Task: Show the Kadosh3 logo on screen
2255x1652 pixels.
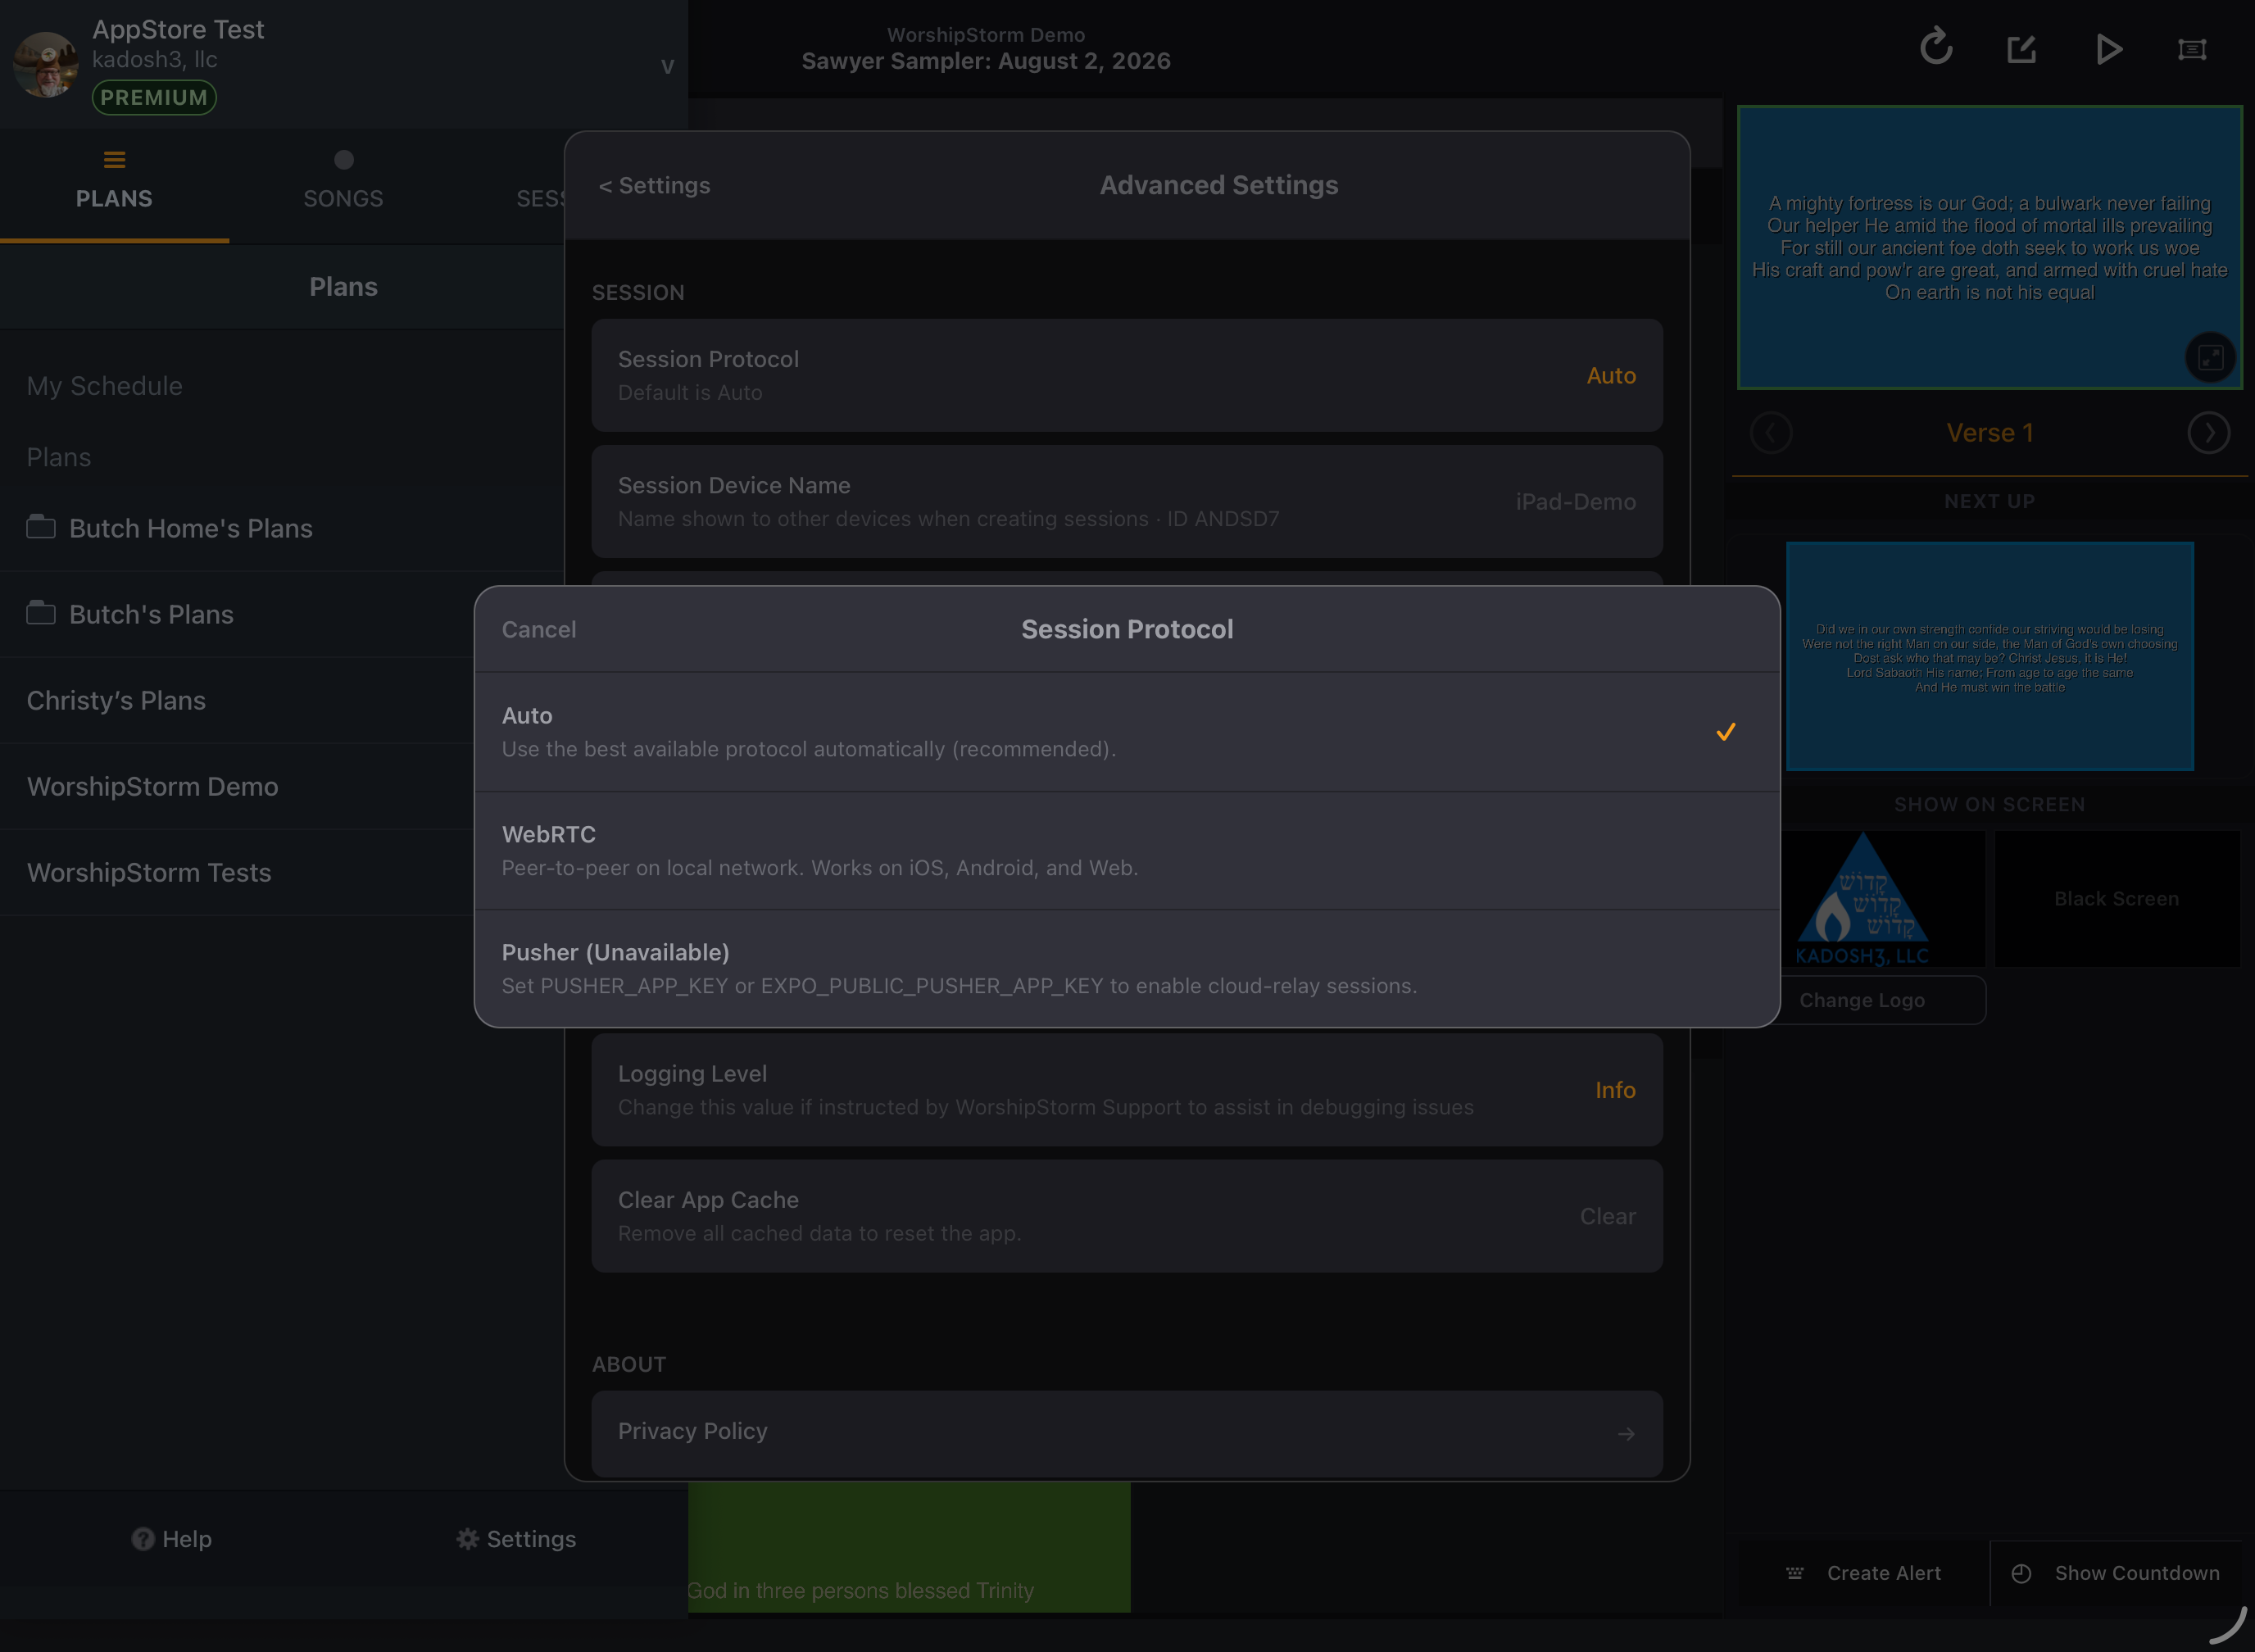Action: pyautogui.click(x=1862, y=898)
